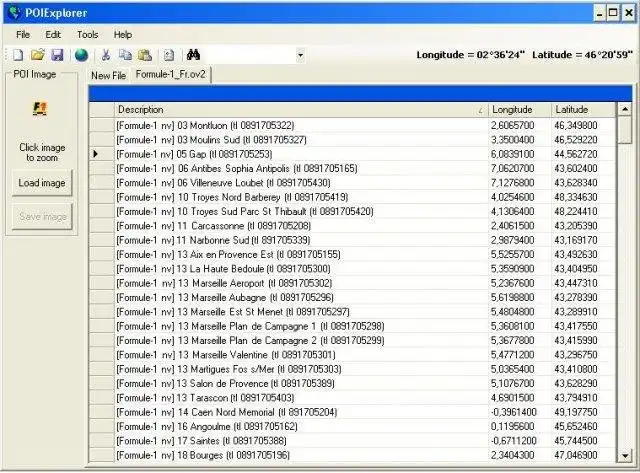Viewport: 640px width, 473px height.
Task: Click longitude cell -0,3961400
Action: point(520,412)
